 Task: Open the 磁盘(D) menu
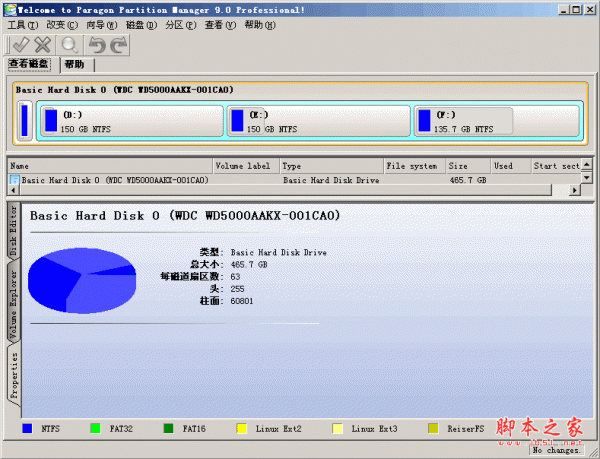[141, 25]
